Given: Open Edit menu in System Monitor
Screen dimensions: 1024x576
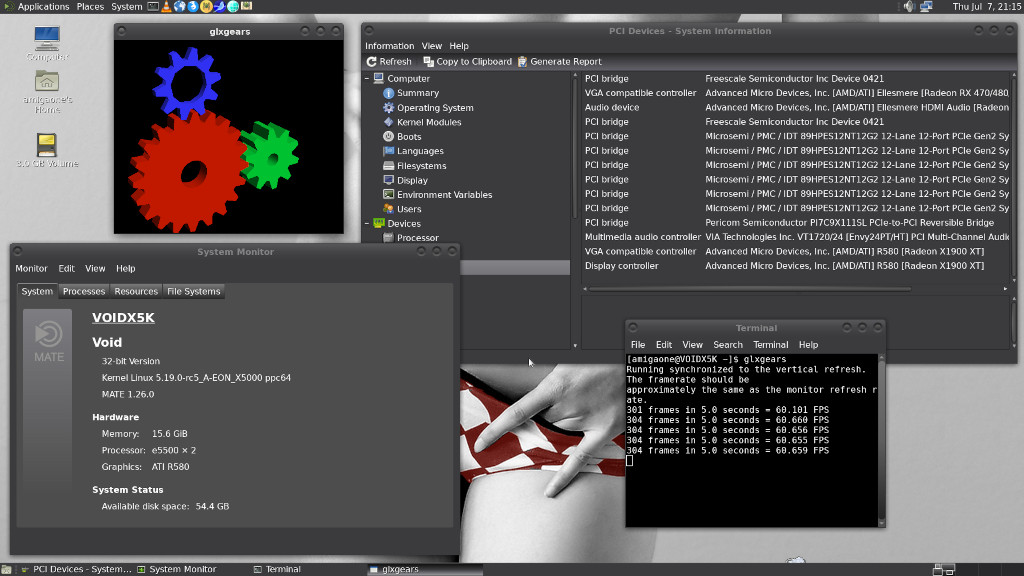Looking at the screenshot, I should (66, 268).
